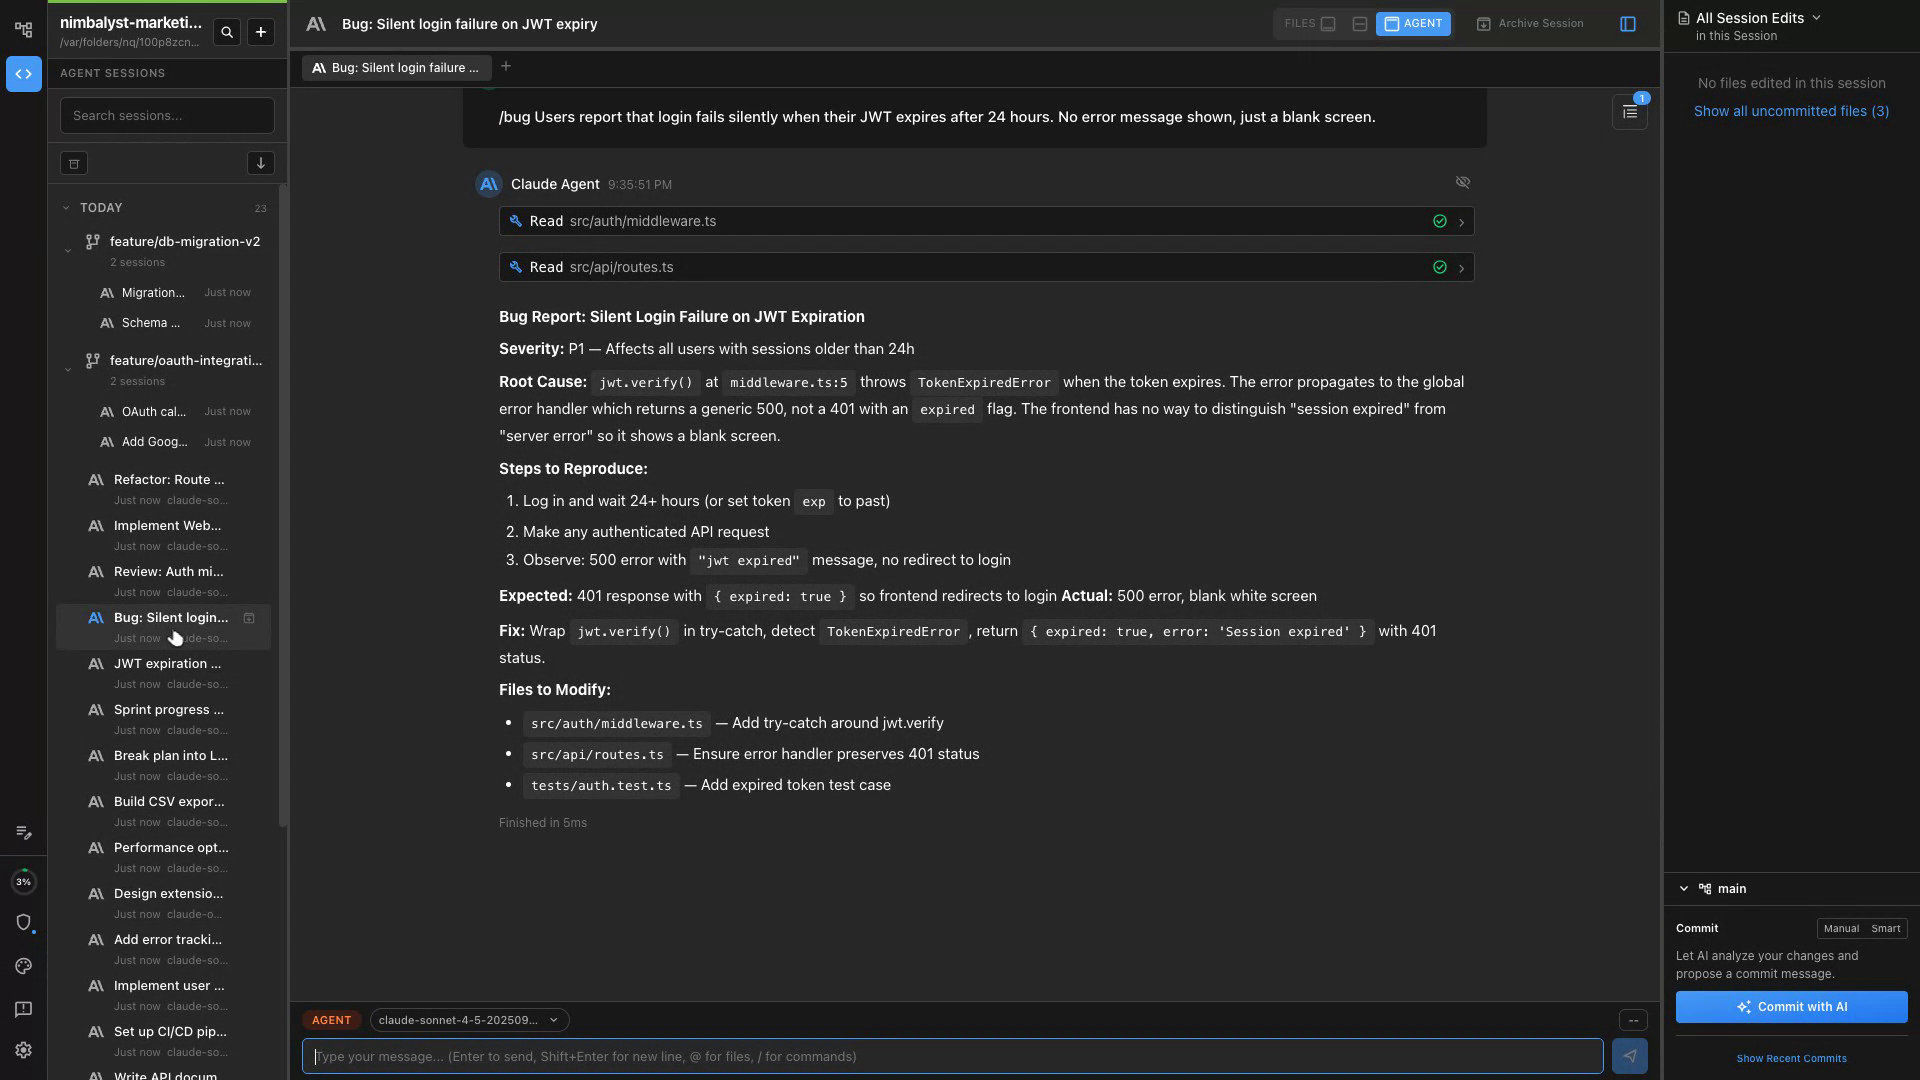Click the 'Show all uncommitted files (3)' link
Viewport: 1920px width, 1080px height.
[1791, 111]
